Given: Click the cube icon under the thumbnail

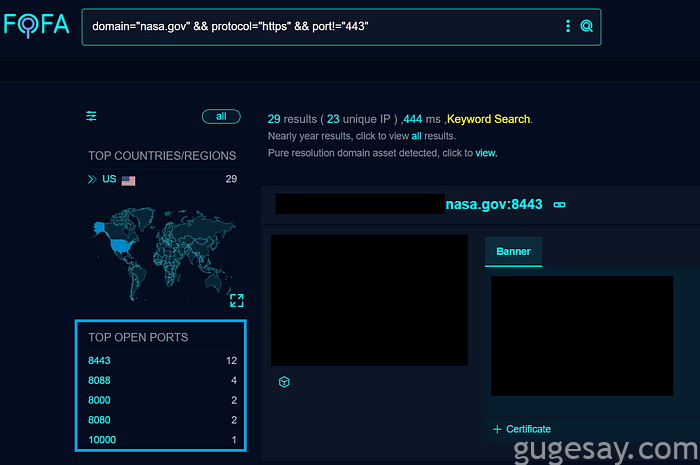Looking at the screenshot, I should click(284, 382).
